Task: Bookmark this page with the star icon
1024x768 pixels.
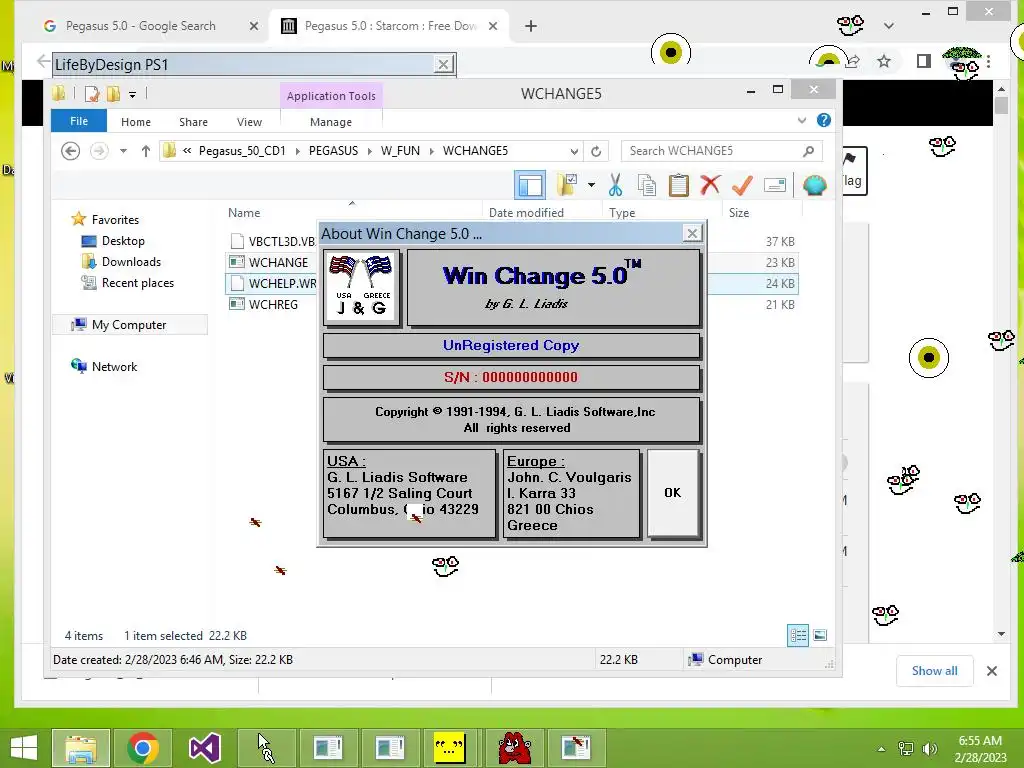Action: [884, 61]
